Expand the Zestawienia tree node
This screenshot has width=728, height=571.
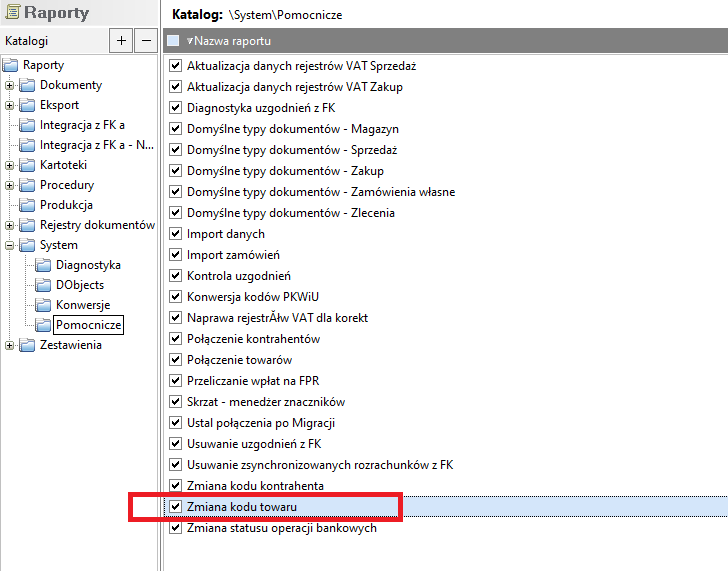click(9, 346)
